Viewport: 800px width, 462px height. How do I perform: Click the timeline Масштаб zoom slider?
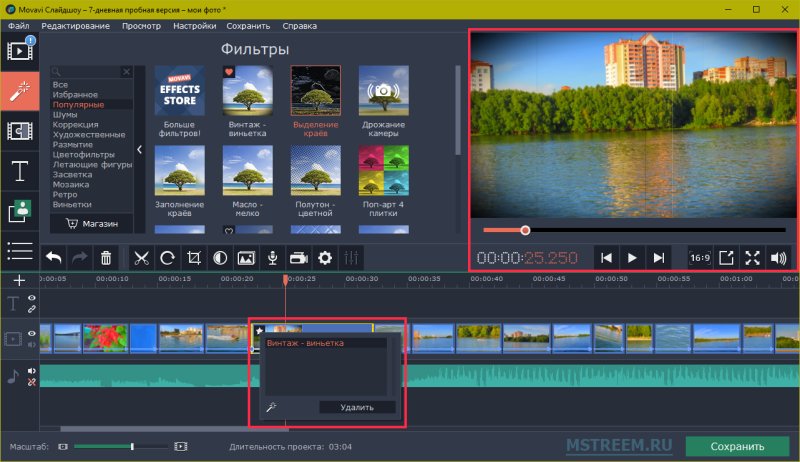(120, 446)
